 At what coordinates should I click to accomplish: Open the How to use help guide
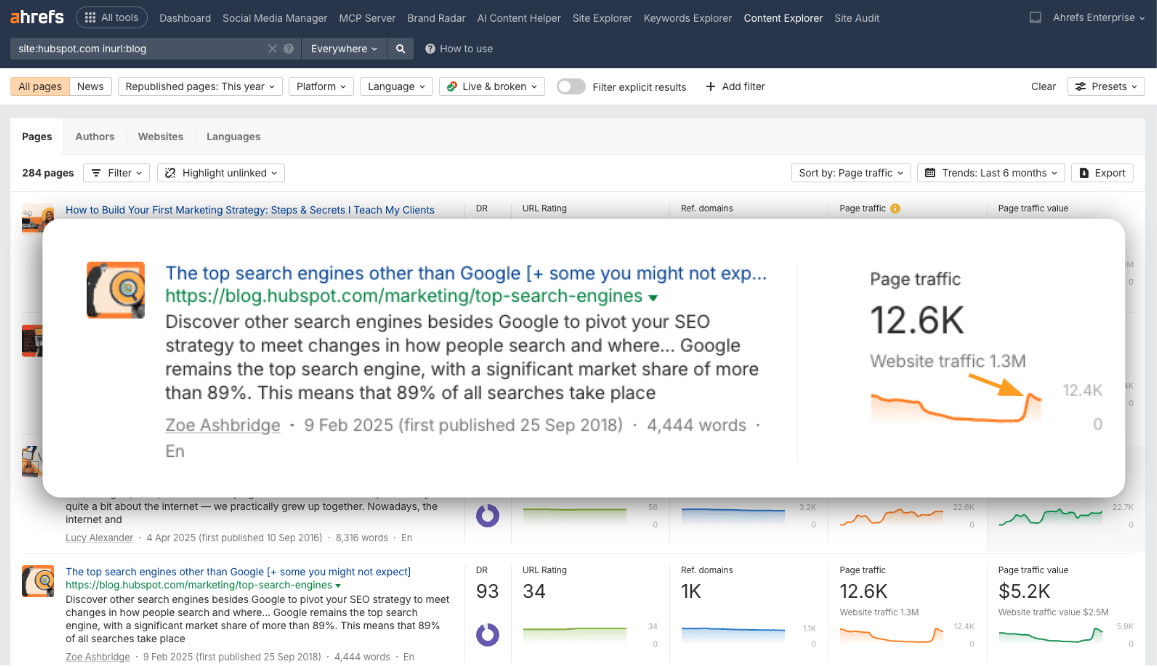click(459, 48)
